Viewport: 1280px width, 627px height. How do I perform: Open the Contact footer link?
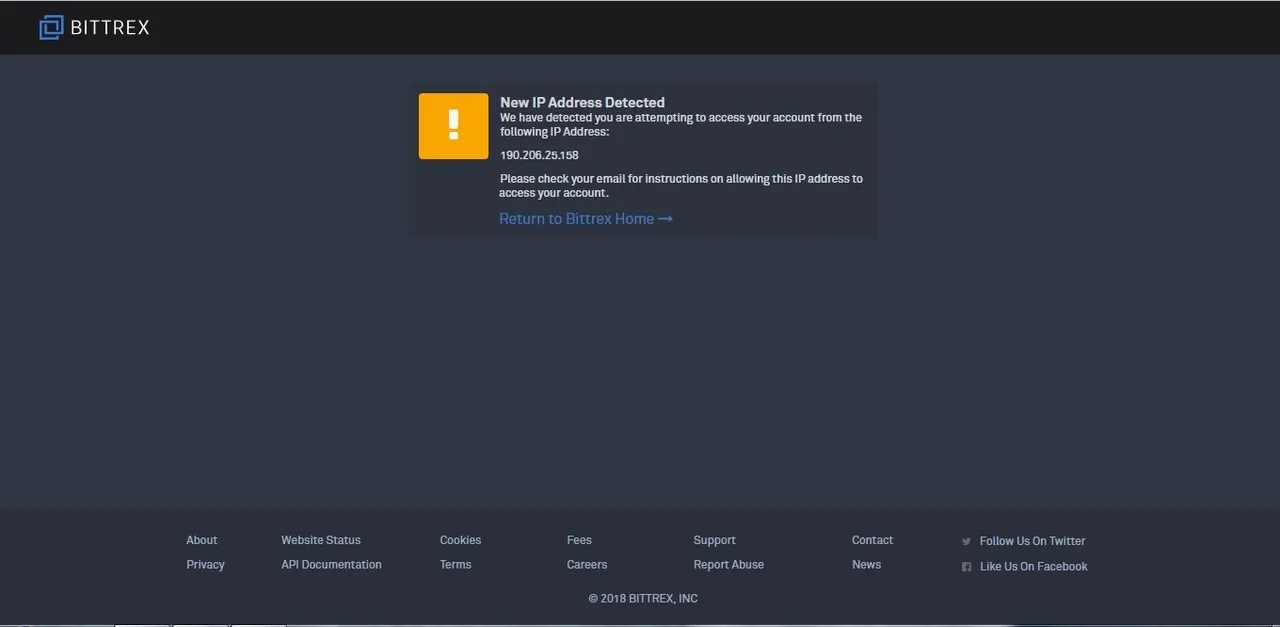pos(872,540)
